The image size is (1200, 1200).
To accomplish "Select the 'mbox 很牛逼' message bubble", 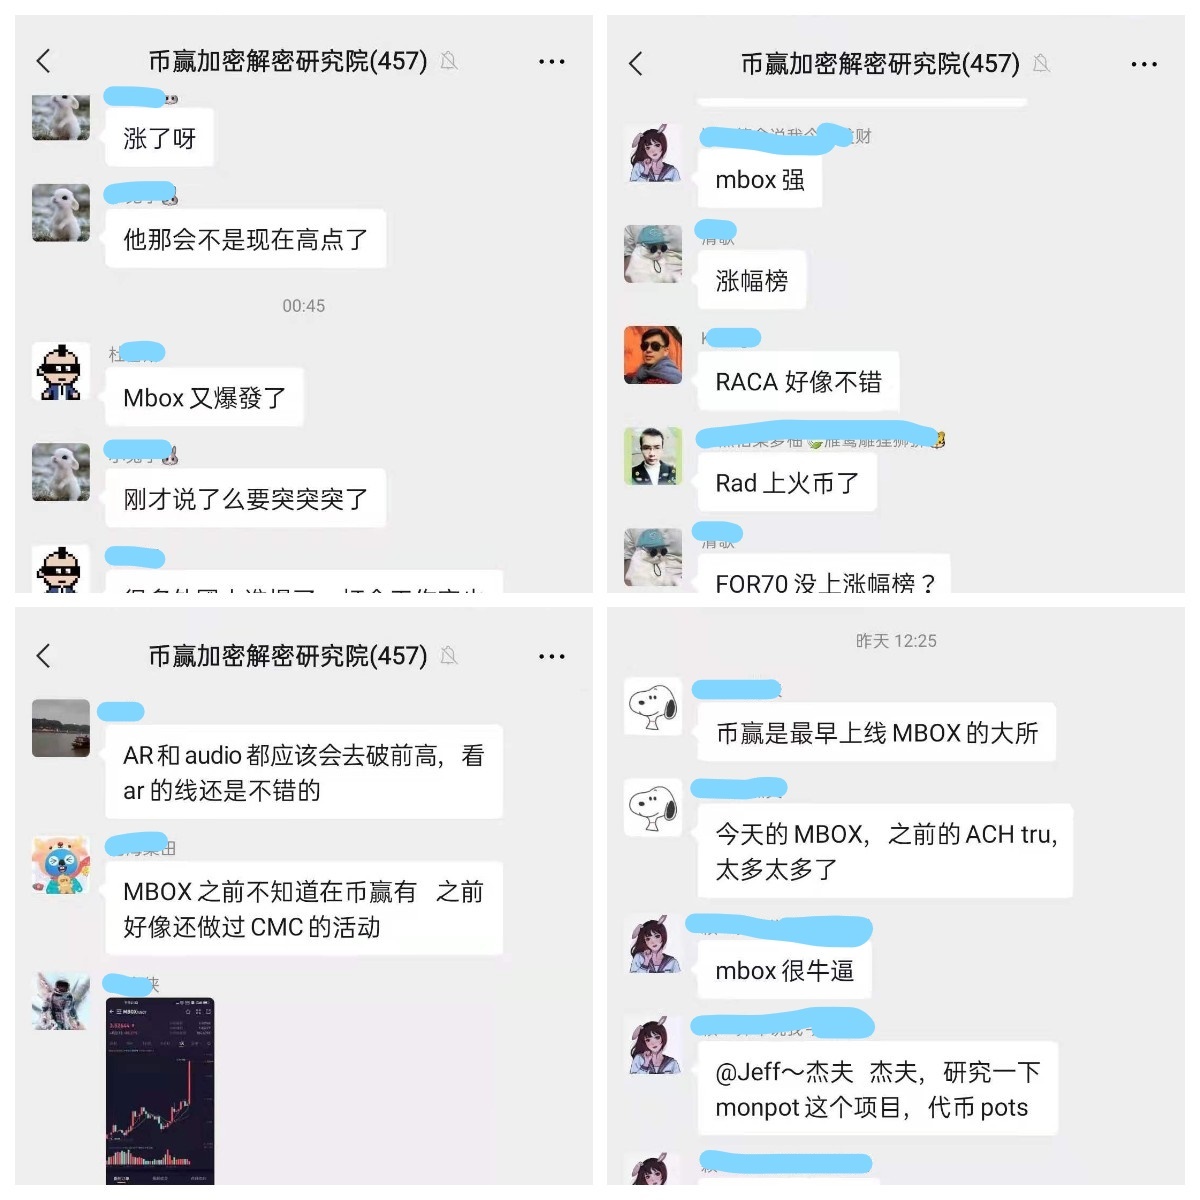I will [785, 970].
